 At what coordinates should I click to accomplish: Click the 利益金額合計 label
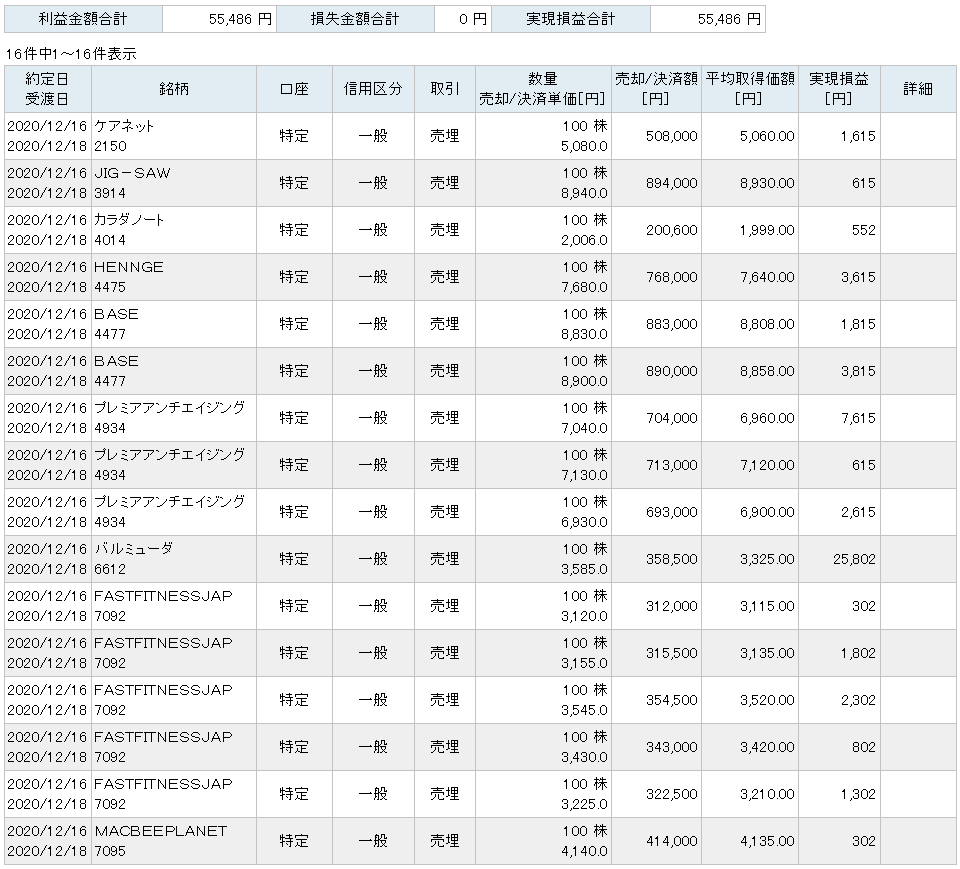83,19
